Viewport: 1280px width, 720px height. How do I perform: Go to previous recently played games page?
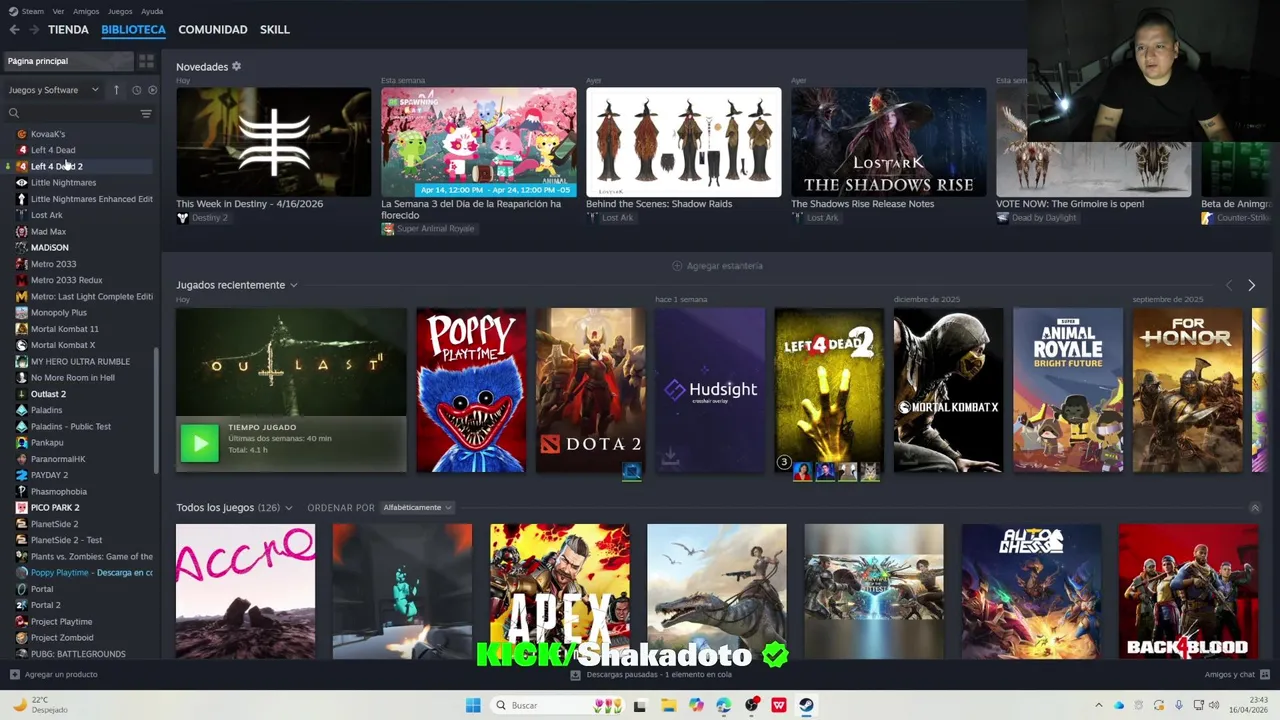(x=1229, y=286)
